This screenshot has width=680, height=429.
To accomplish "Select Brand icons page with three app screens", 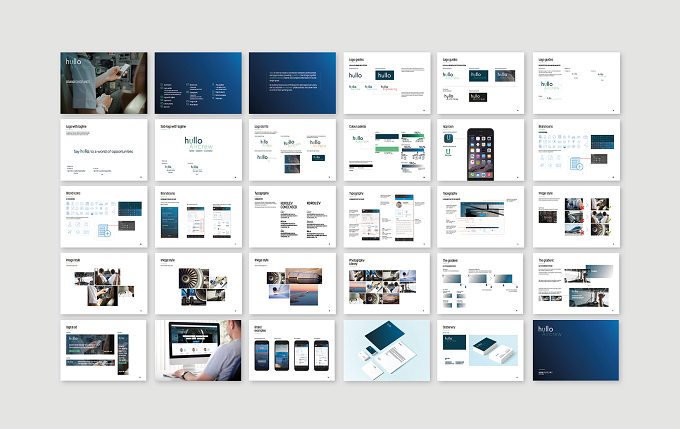I will (198, 217).
